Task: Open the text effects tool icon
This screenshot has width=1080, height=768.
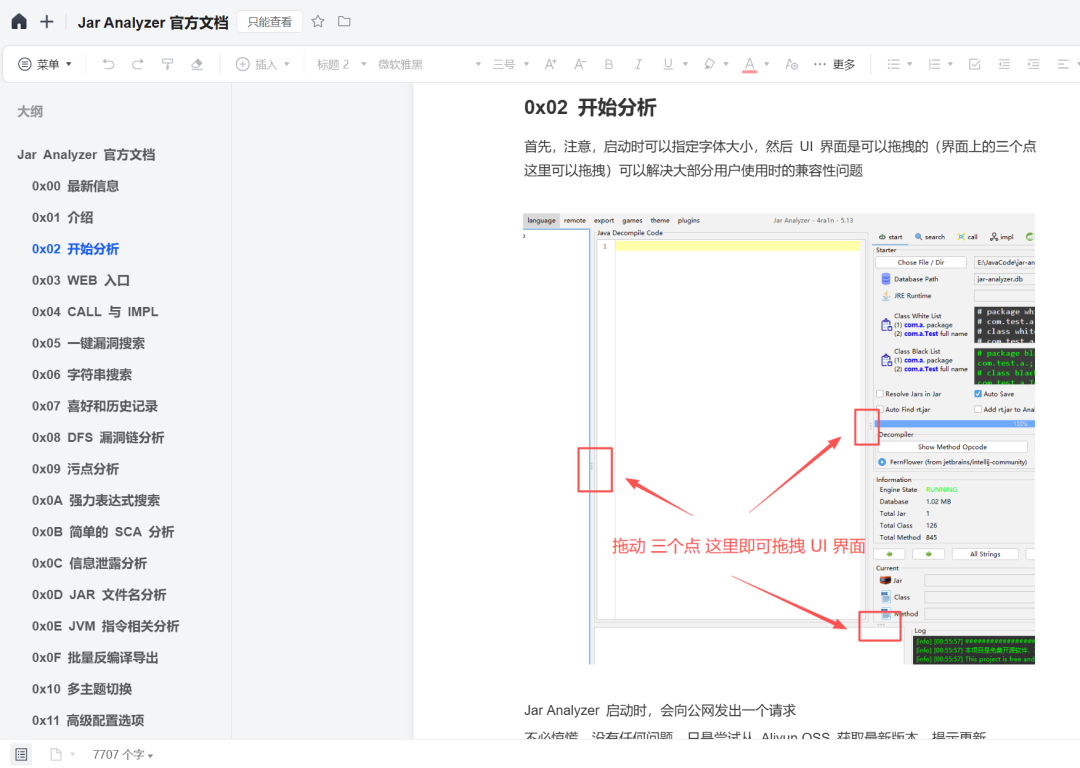Action: [x=791, y=64]
